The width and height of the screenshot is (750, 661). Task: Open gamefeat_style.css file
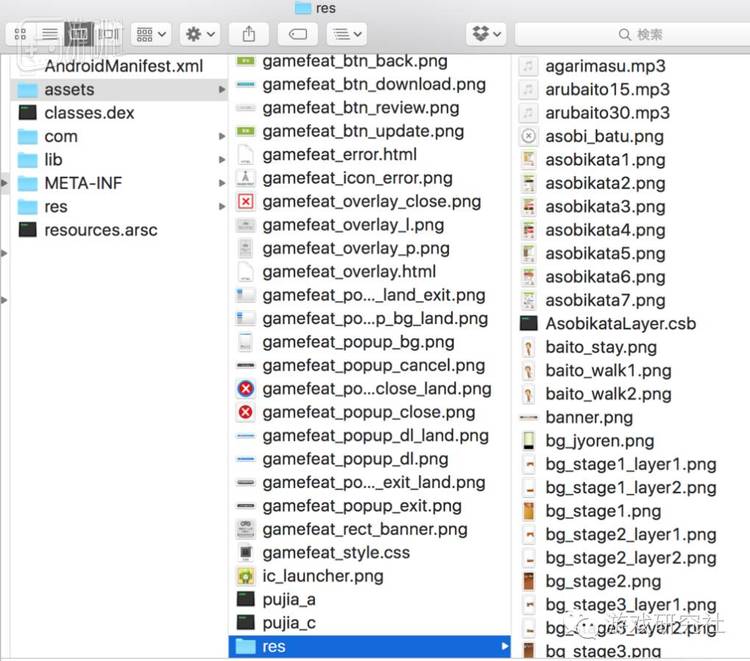(336, 552)
